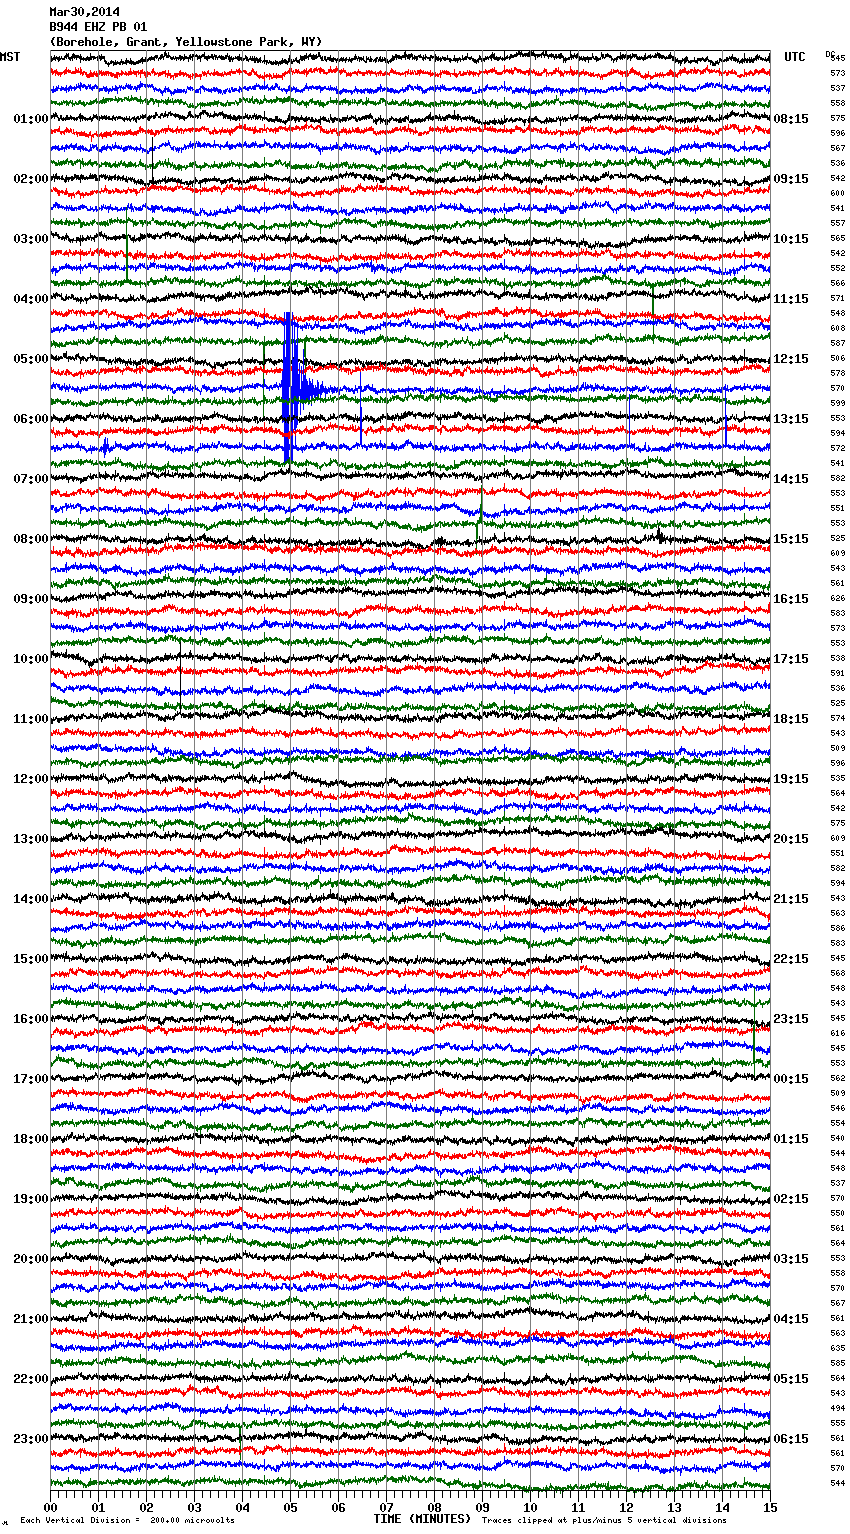Select the 01:00 MST time label
Image resolution: width=850 pixels, height=1534 pixels.
pyautogui.click(x=31, y=119)
